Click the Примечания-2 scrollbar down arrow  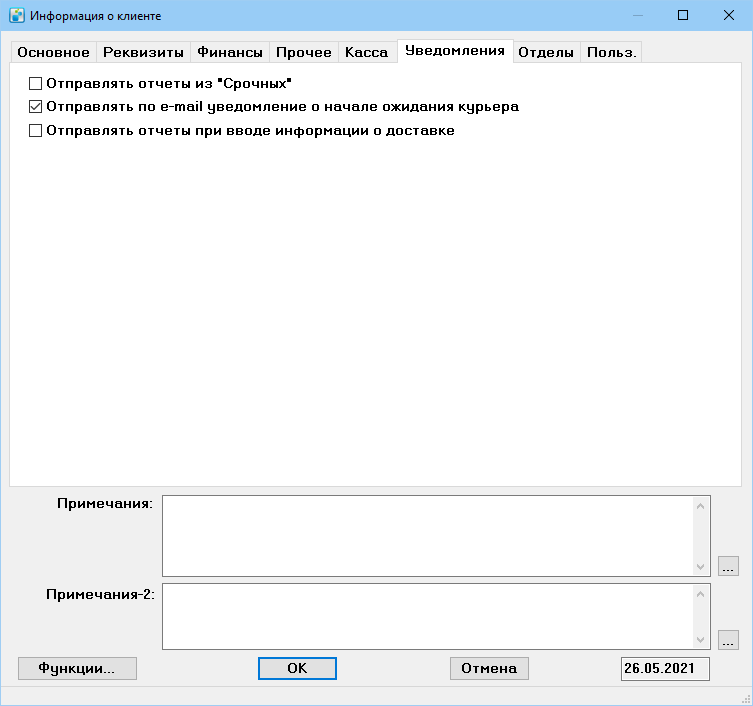pyautogui.click(x=701, y=640)
